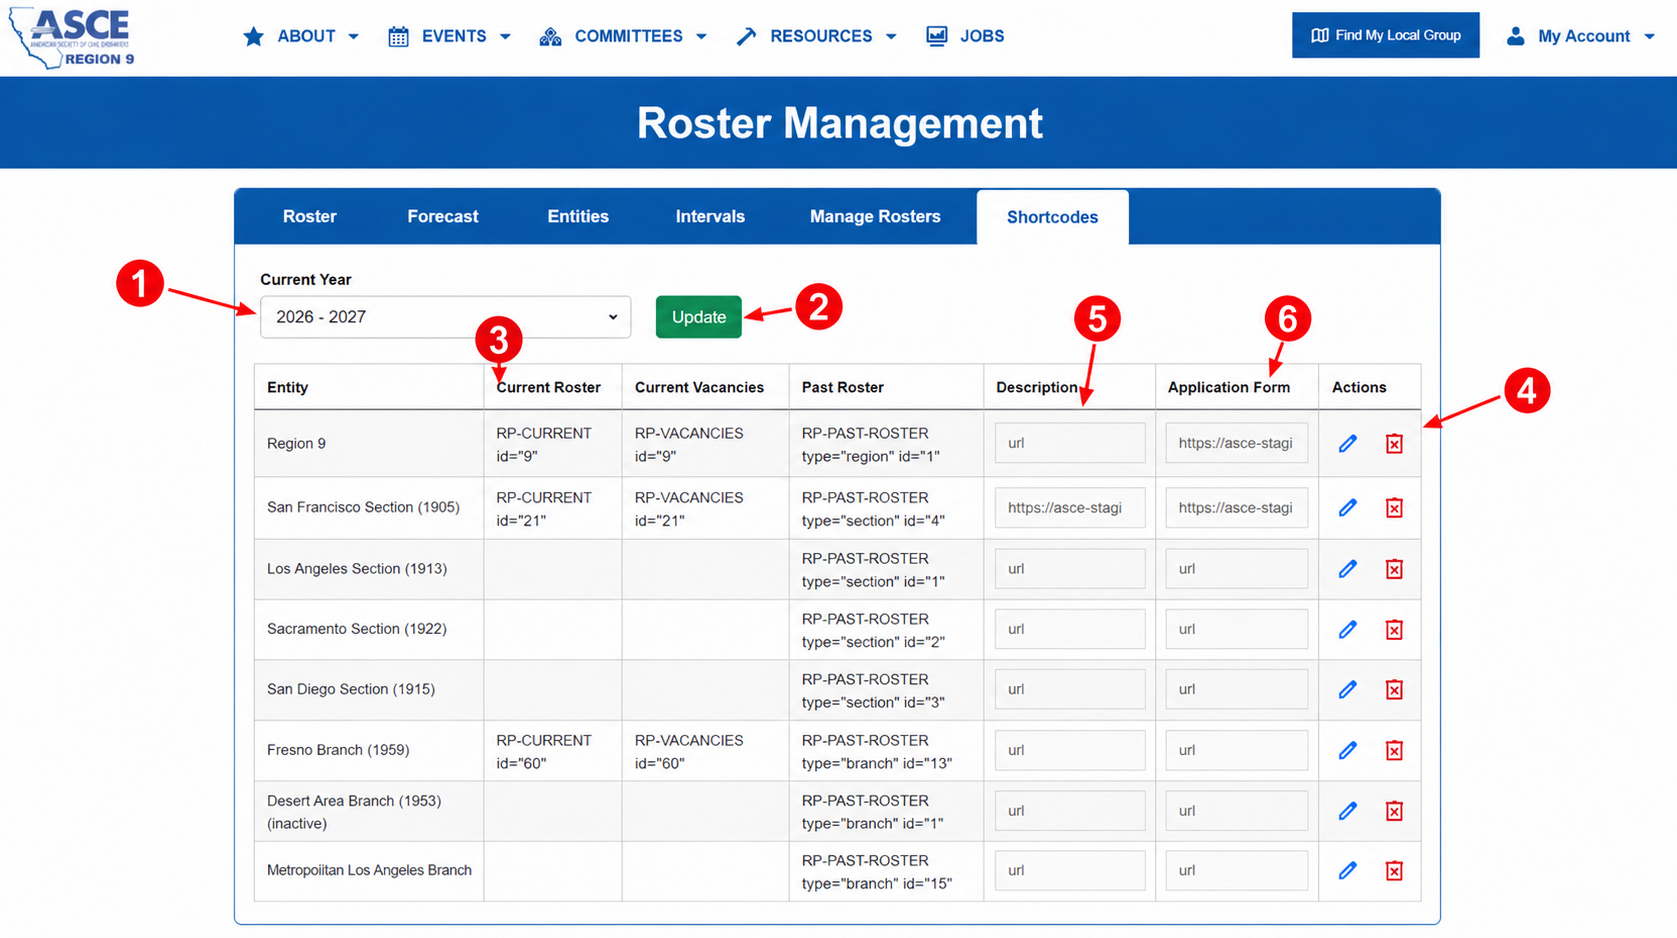
Task: Delete the Desert Area Branch row
Action: [x=1394, y=811]
